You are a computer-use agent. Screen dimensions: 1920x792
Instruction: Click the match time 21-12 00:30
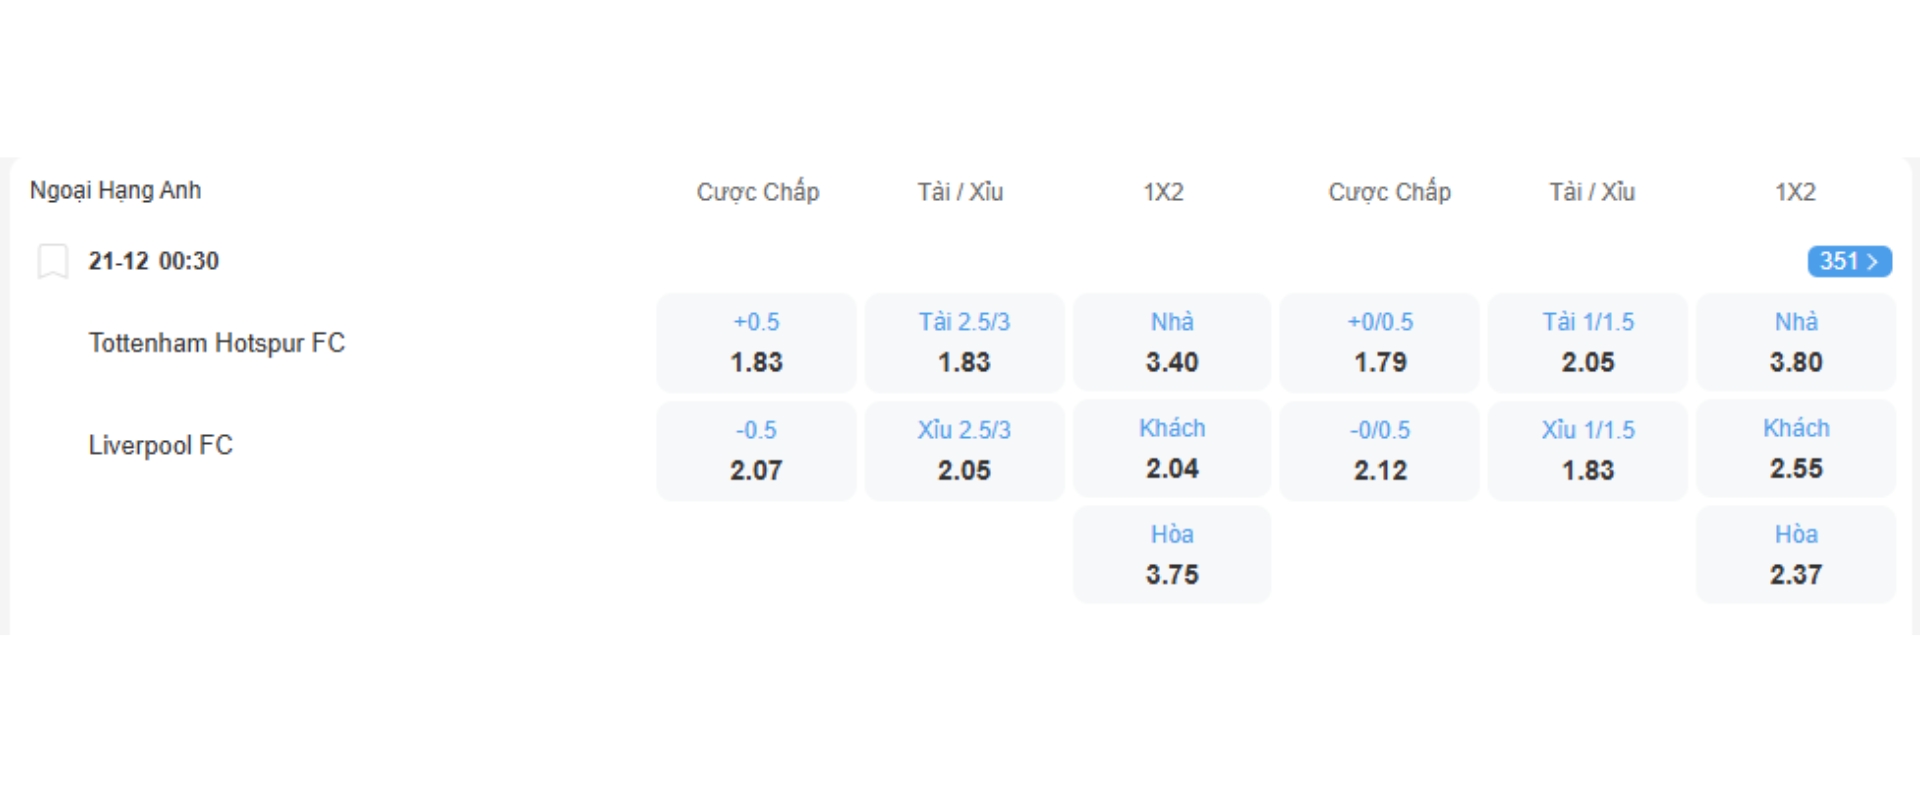click(153, 261)
